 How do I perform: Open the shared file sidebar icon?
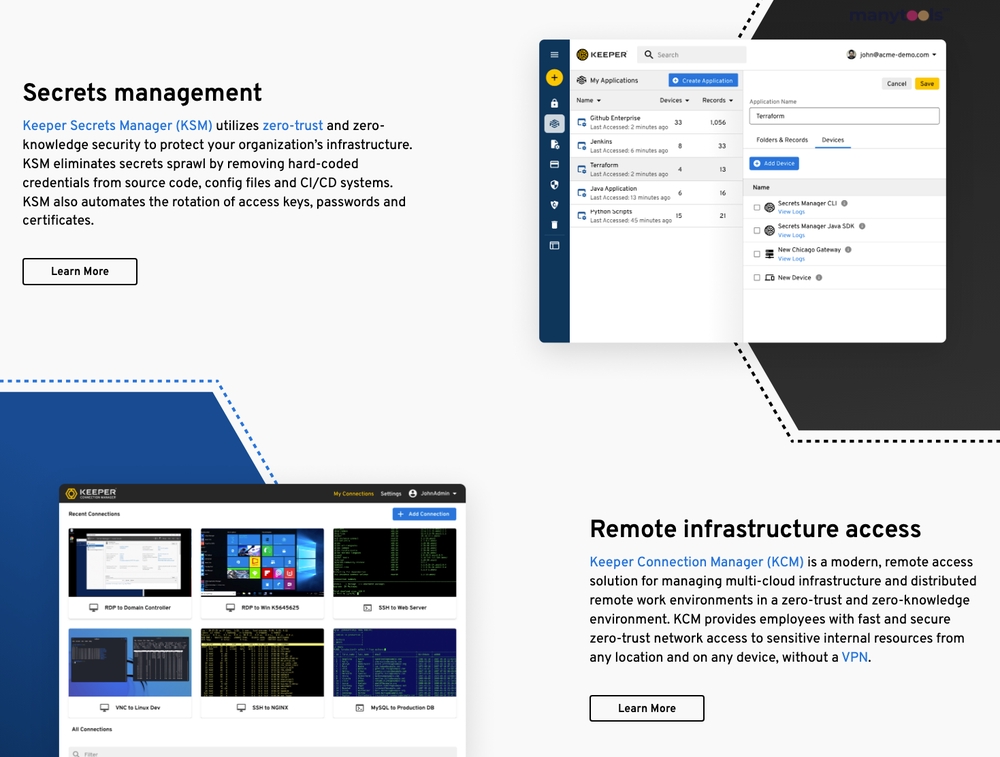coord(554,144)
